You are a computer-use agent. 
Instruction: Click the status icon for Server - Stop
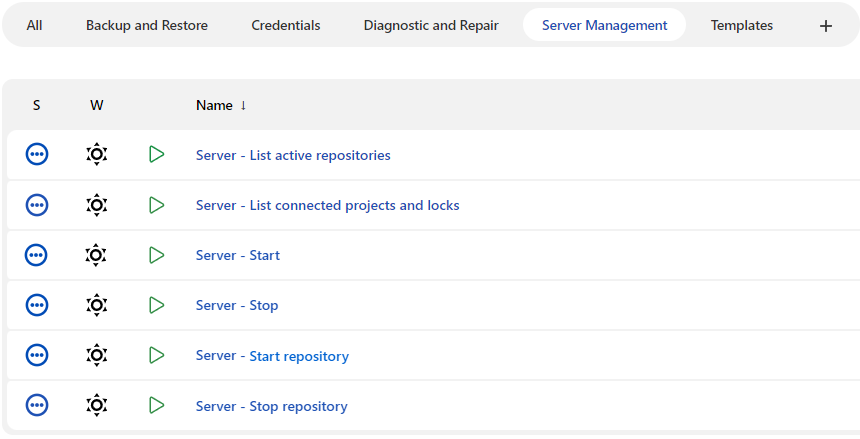pos(37,305)
